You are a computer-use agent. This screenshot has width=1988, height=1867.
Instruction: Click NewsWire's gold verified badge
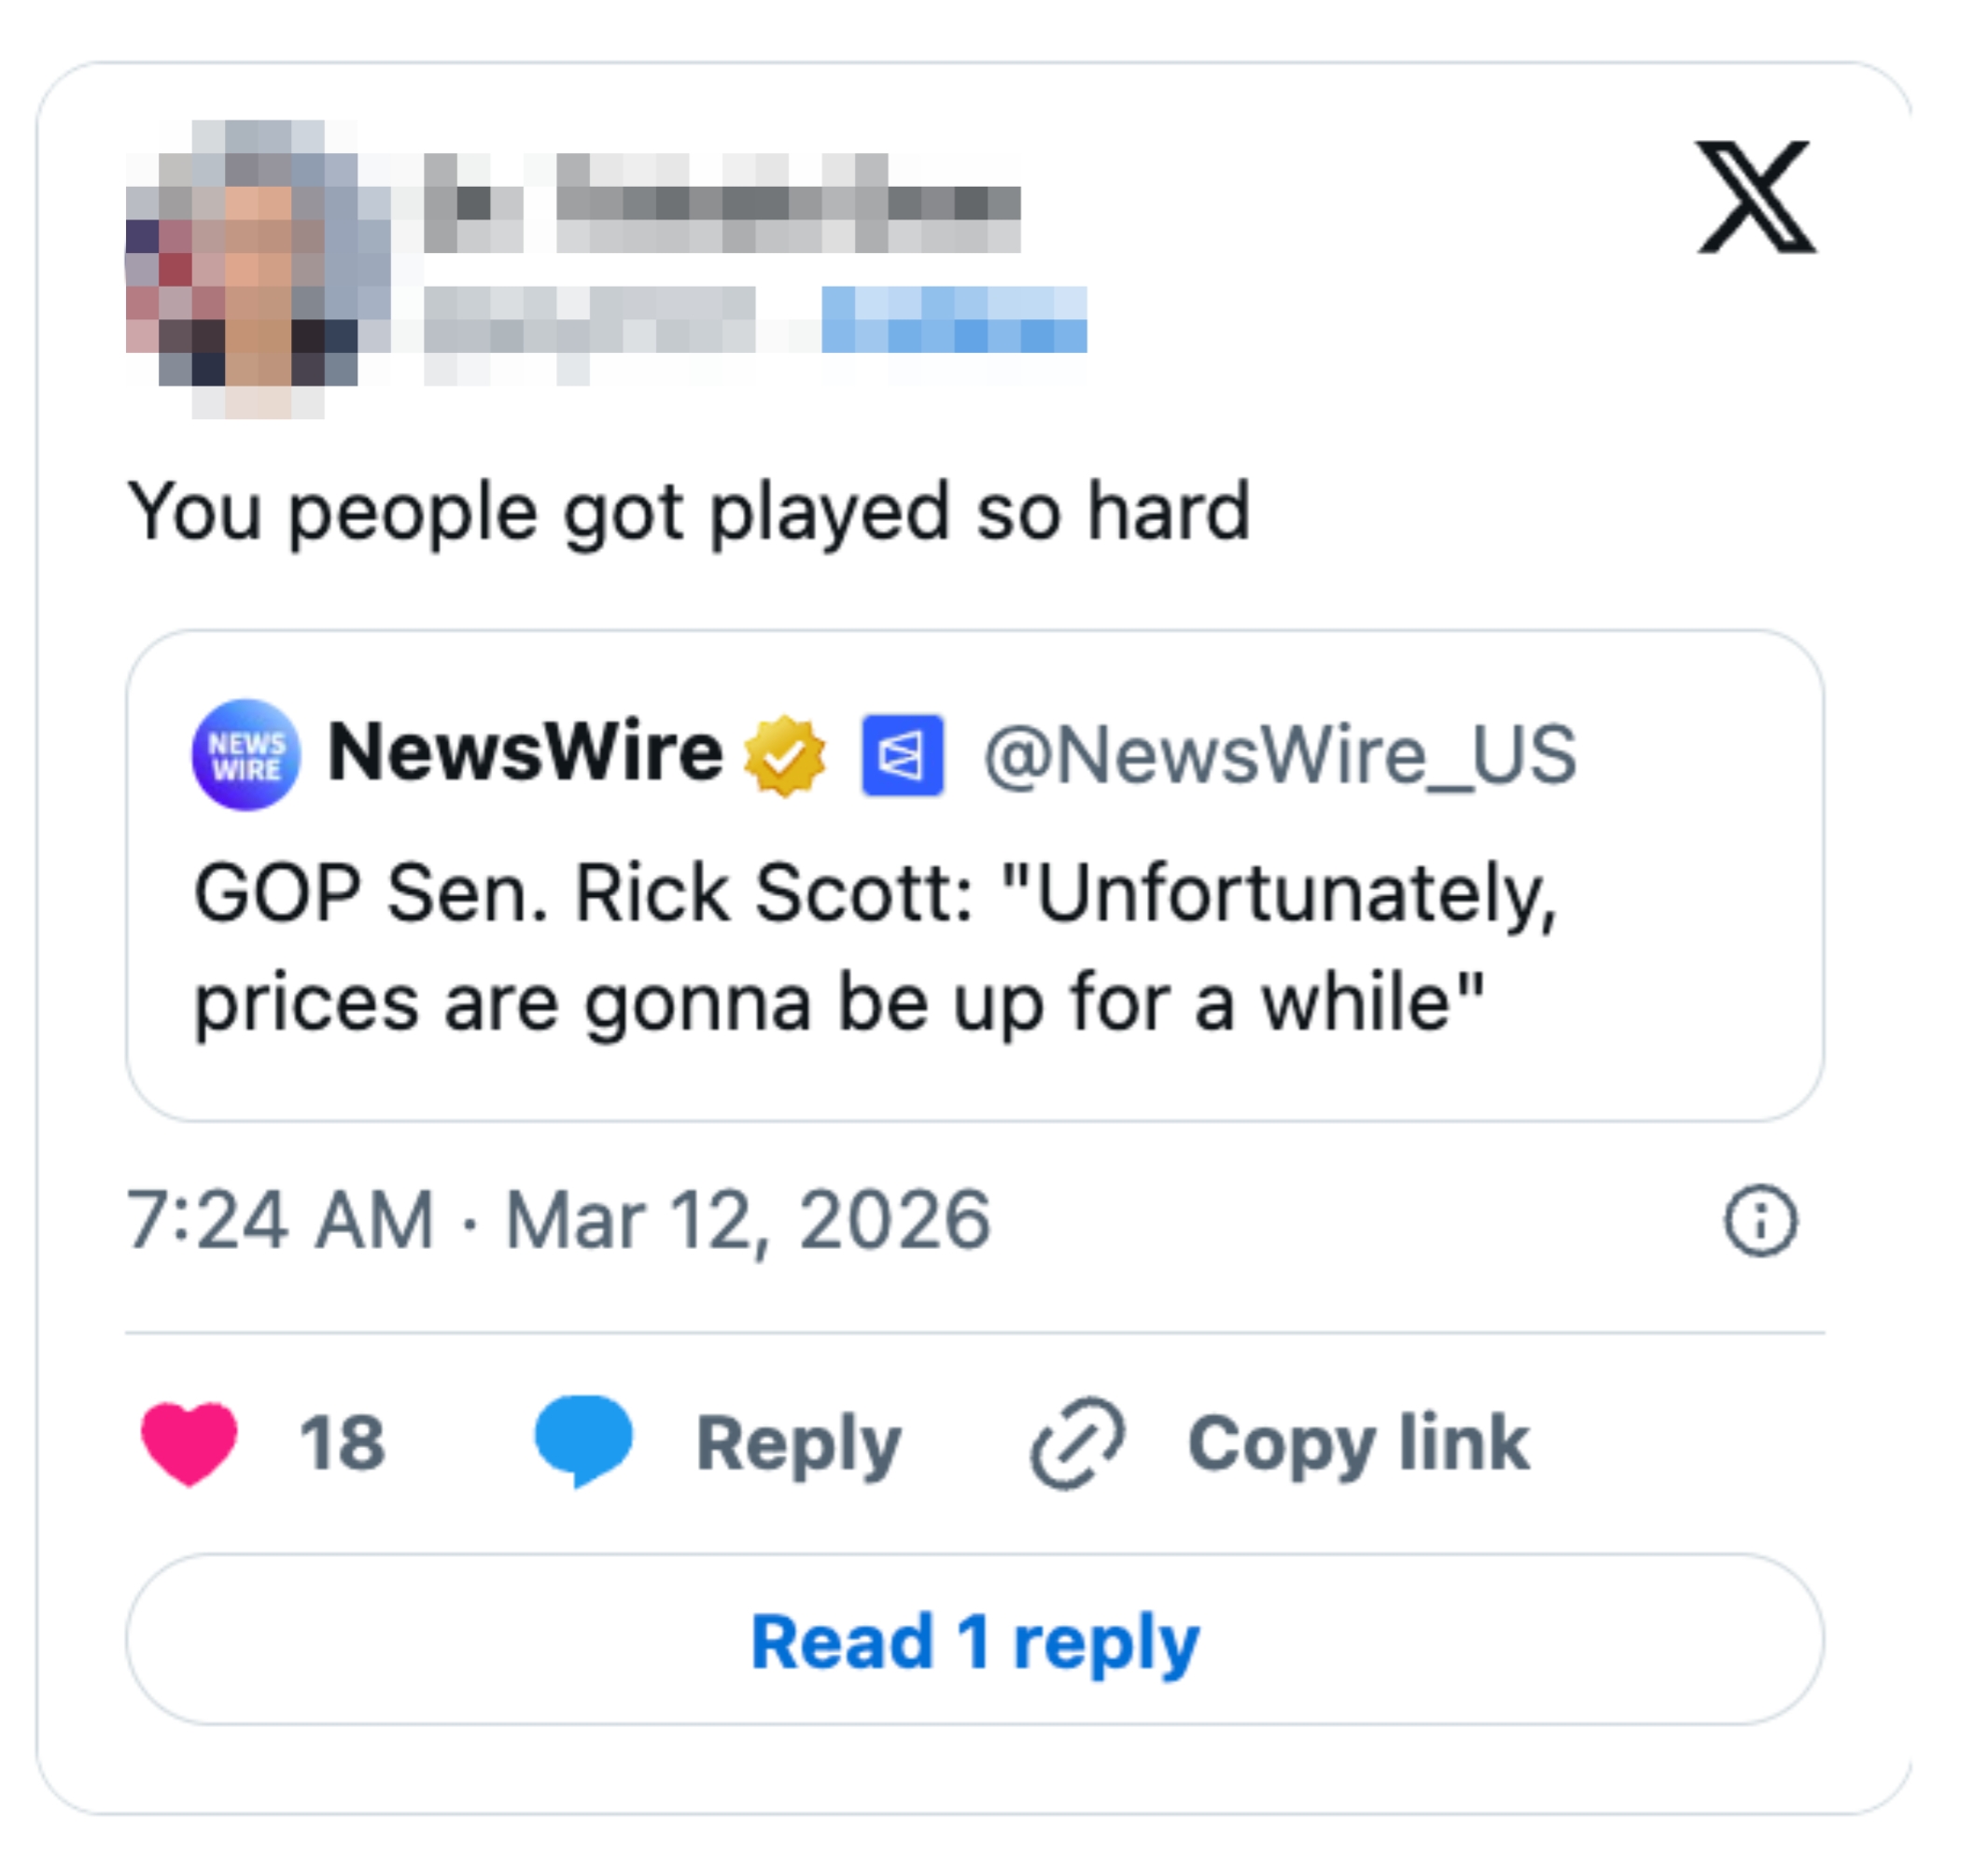[785, 755]
